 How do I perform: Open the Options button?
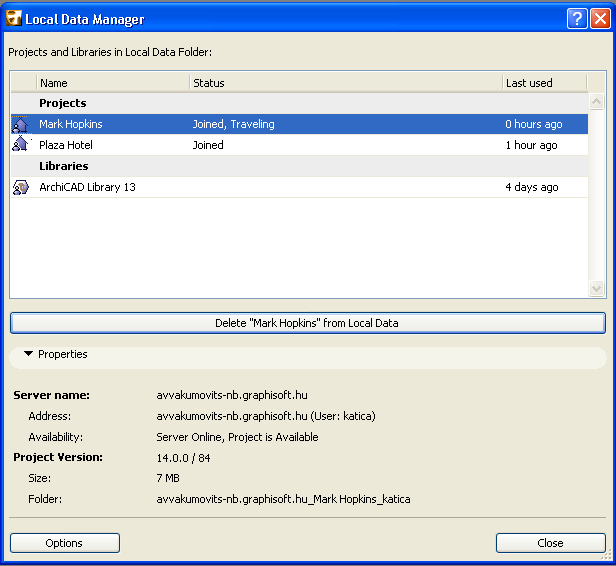(x=64, y=543)
